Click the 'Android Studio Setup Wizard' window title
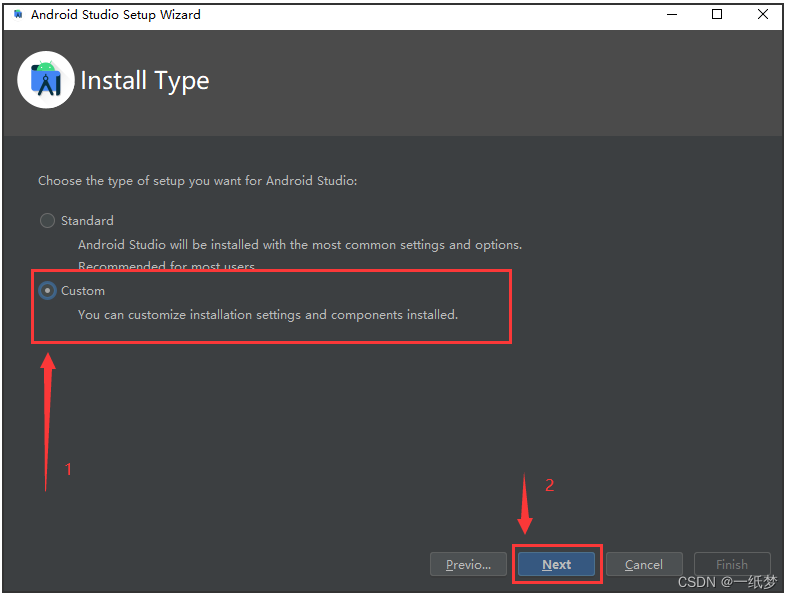Screen dimensions: 787x595 [116, 15]
